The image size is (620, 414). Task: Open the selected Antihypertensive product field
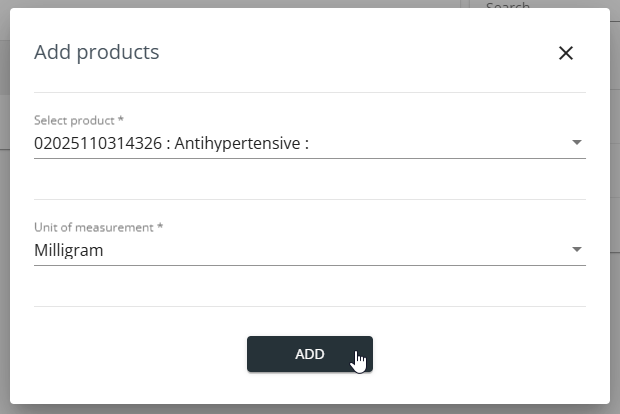(x=310, y=143)
